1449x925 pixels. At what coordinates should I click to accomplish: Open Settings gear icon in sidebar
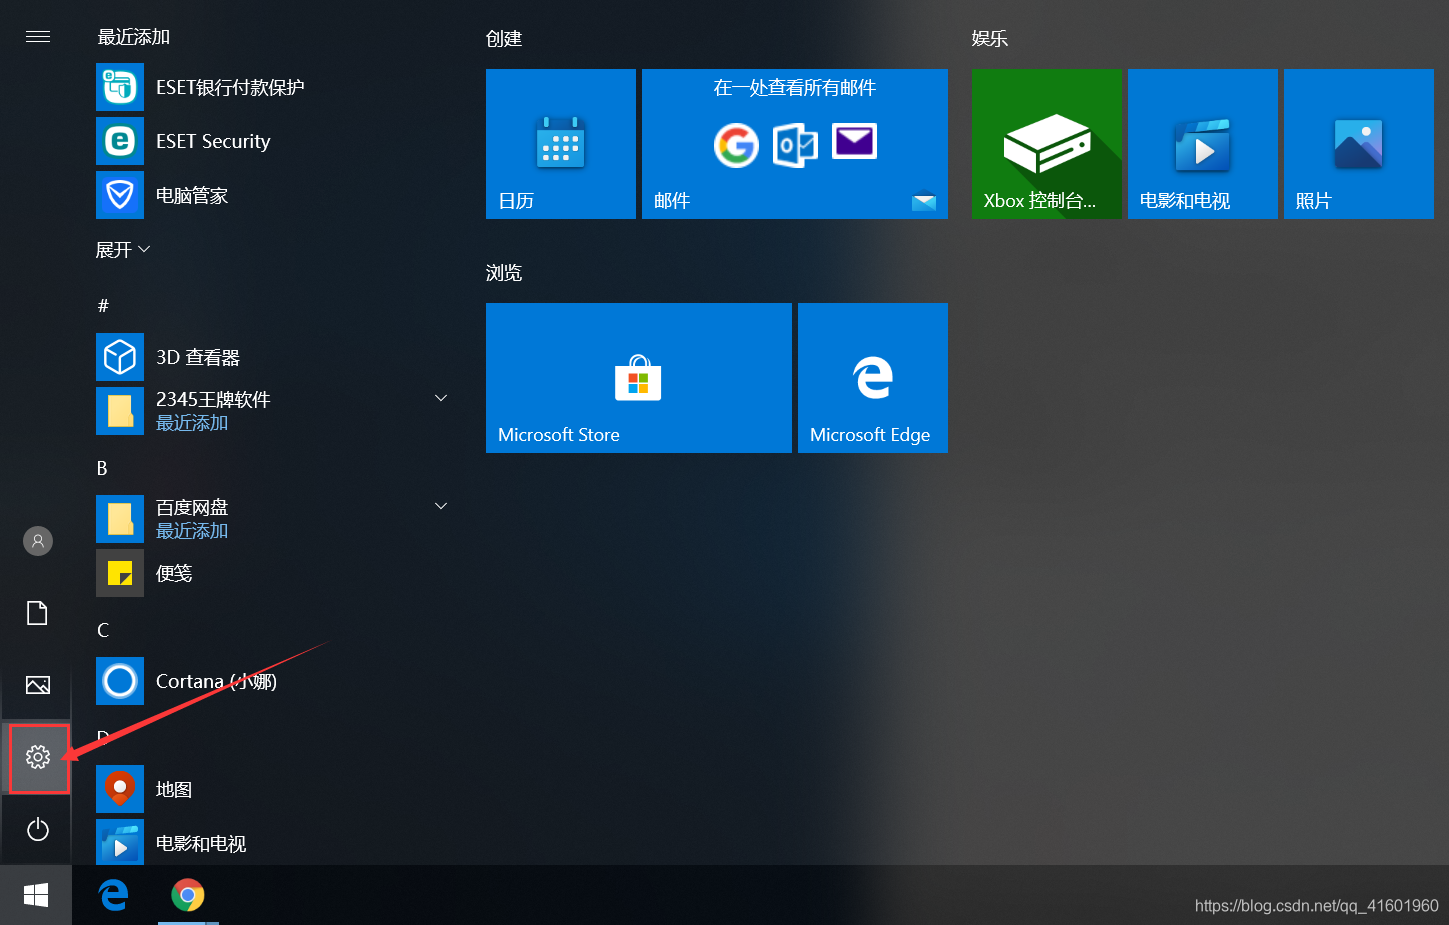coord(38,757)
